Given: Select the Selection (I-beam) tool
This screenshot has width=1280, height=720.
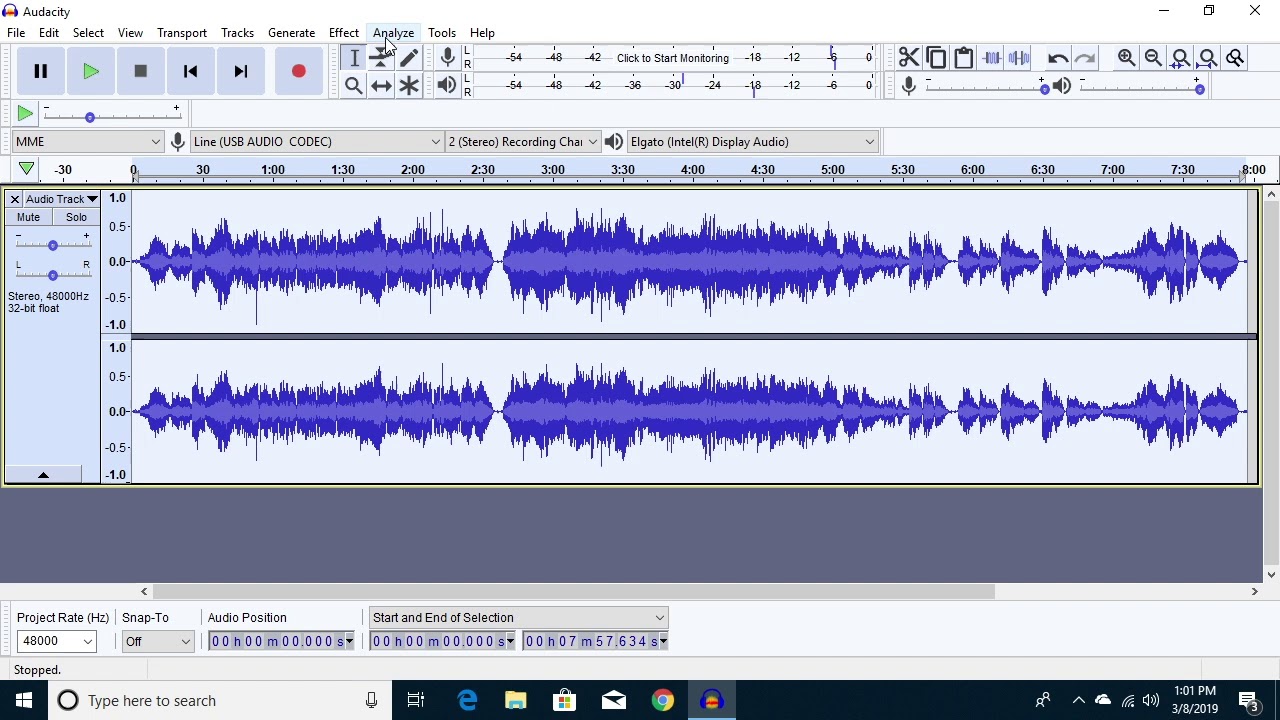Looking at the screenshot, I should point(354,58).
